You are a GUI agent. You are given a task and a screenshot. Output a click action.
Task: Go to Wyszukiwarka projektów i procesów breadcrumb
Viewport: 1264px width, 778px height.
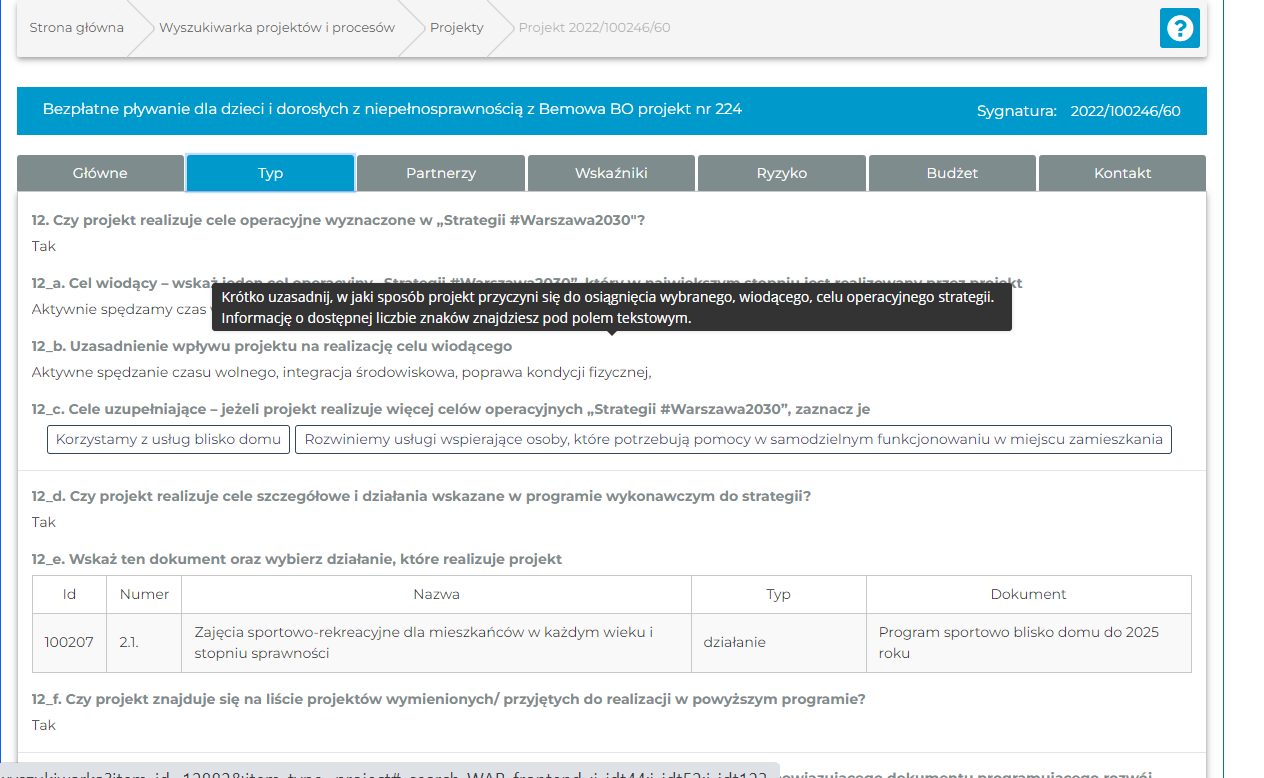tap(277, 28)
